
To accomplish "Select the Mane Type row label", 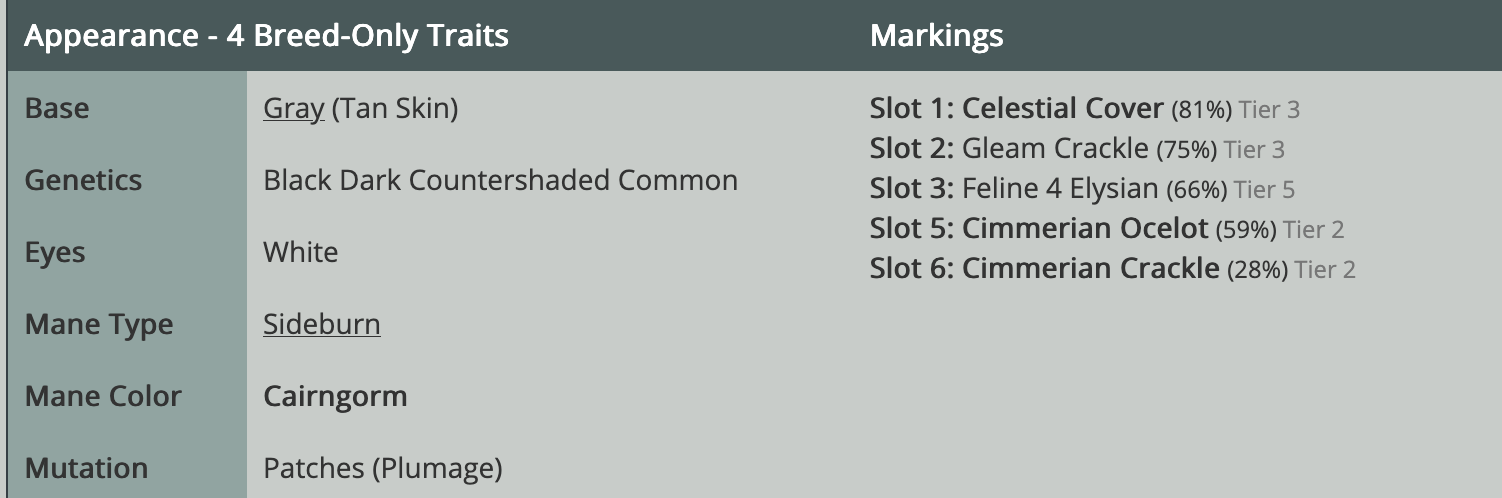I will point(99,324).
